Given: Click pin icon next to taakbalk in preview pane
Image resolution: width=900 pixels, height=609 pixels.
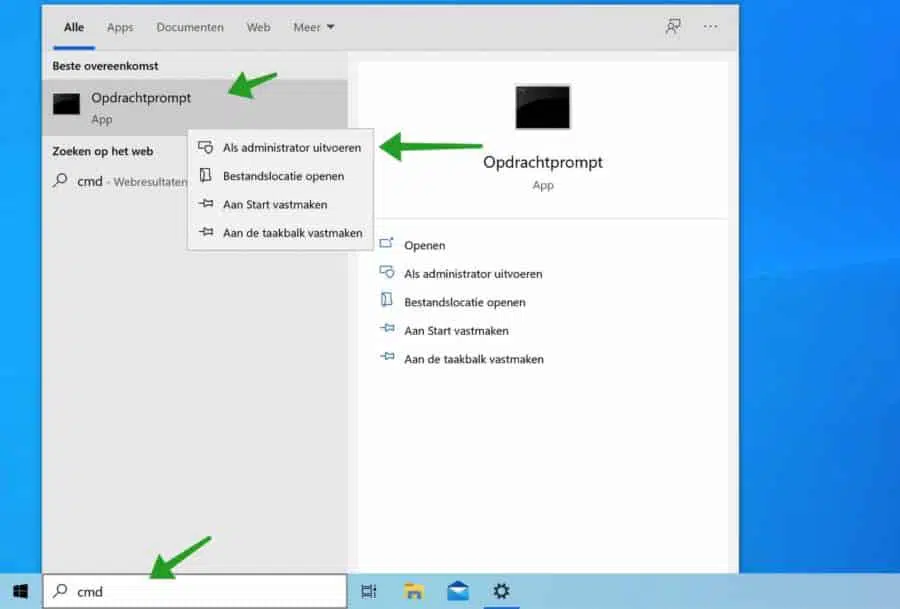Looking at the screenshot, I should coord(387,356).
